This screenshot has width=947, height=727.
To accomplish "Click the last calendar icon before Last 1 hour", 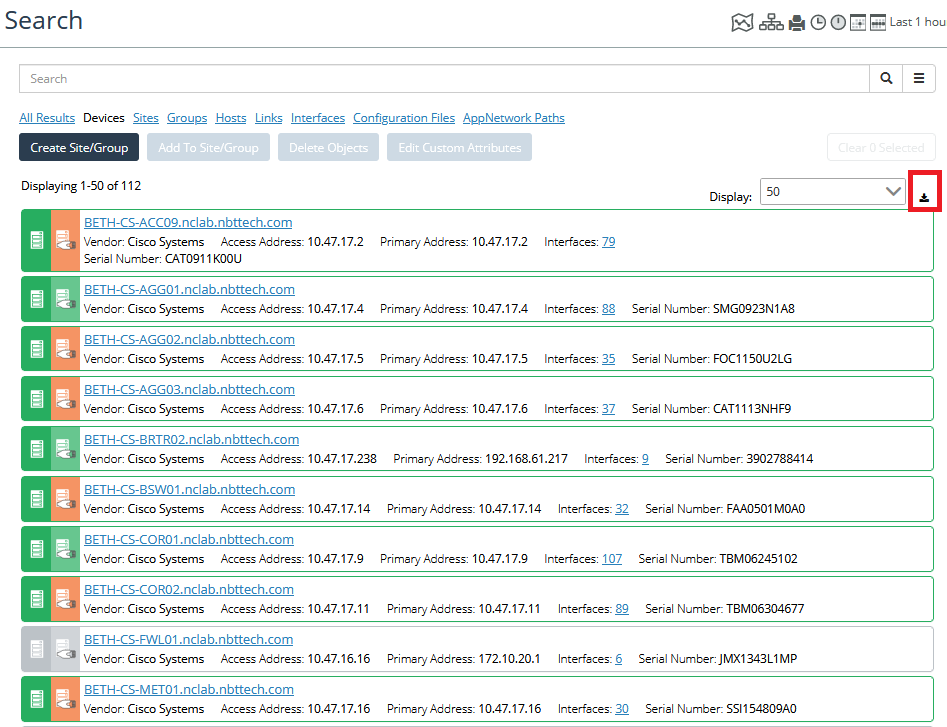I will 878,22.
